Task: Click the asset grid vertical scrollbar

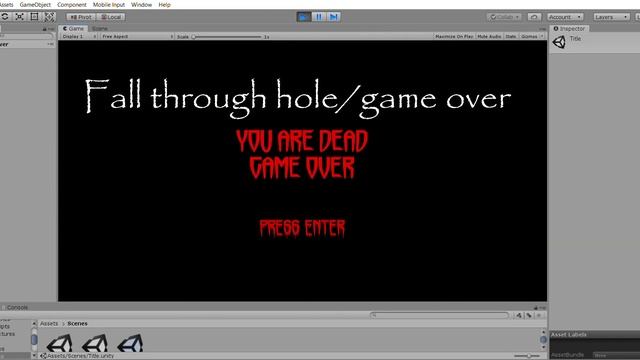Action: tap(543, 340)
